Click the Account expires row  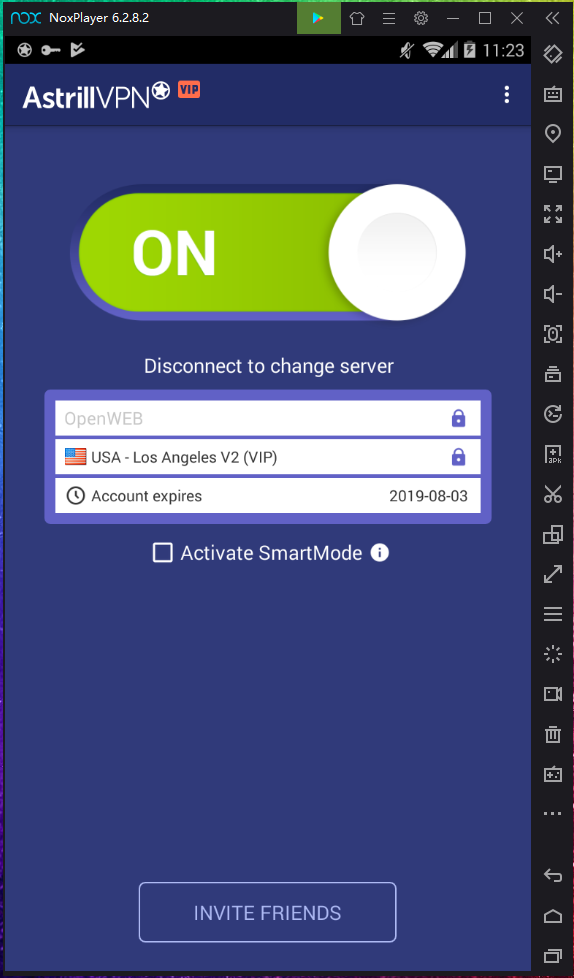[268, 496]
